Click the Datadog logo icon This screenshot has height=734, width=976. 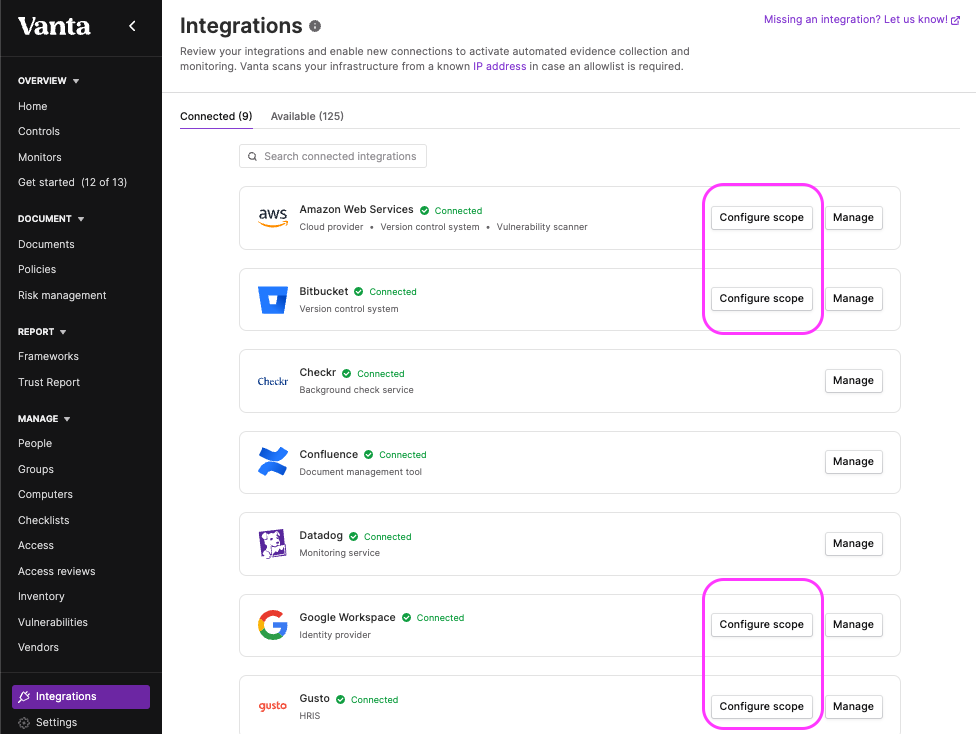click(273, 543)
